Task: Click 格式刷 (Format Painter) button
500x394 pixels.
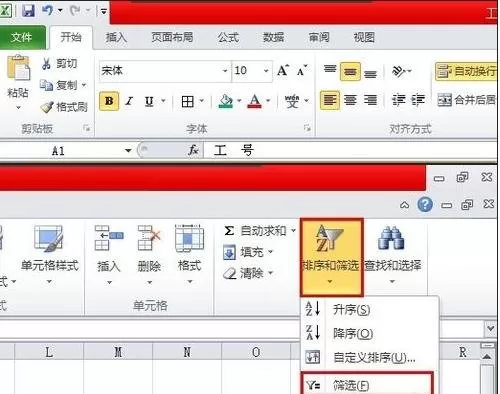Action: 64,107
